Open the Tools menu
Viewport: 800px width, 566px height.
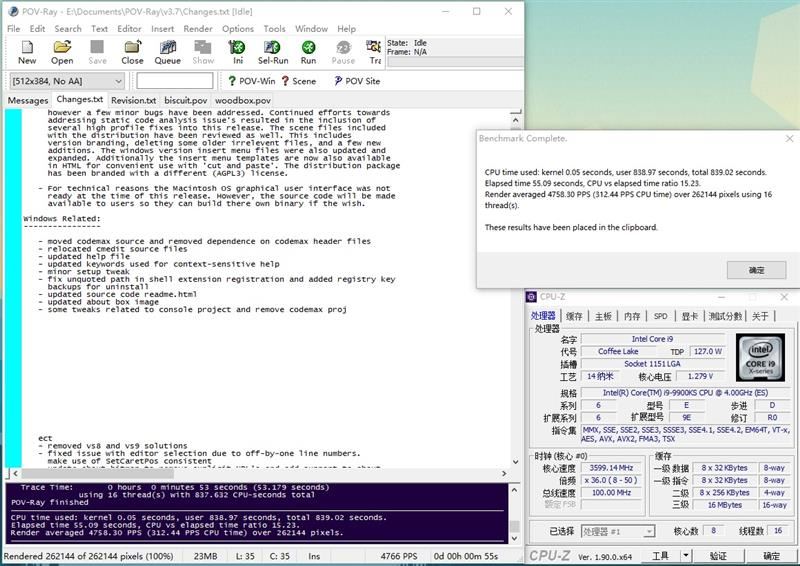tap(274, 29)
